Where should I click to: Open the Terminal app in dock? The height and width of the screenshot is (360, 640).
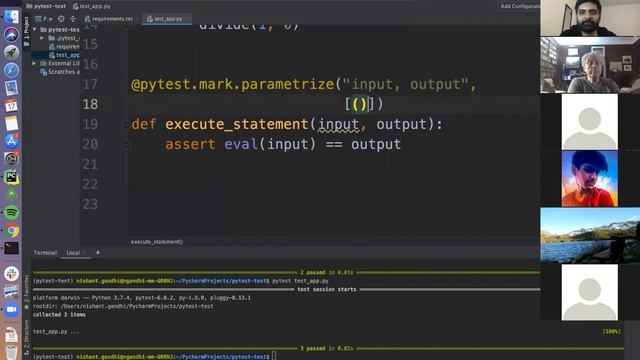pyautogui.click(x=11, y=248)
